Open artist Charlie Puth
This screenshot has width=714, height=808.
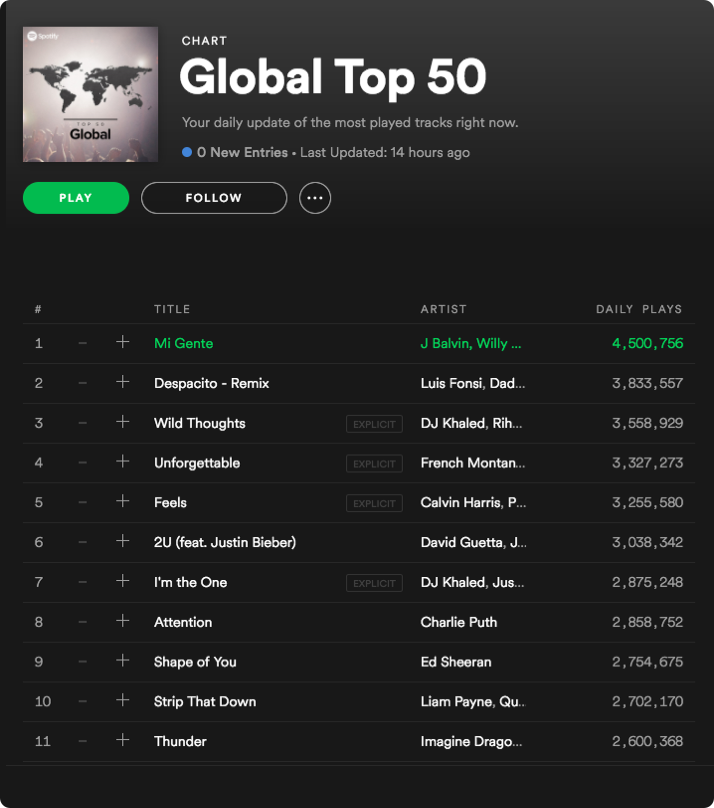[x=459, y=622]
